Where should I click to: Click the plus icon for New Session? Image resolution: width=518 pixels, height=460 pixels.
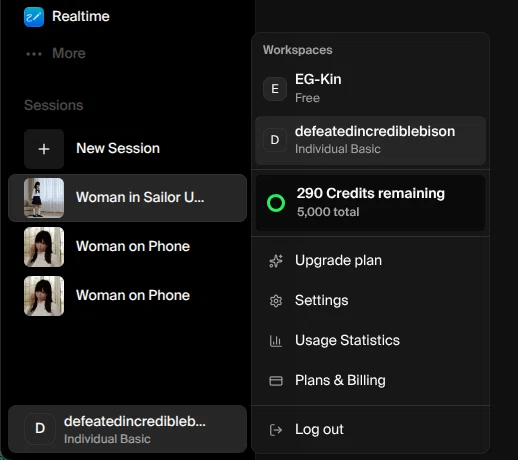pyautogui.click(x=44, y=149)
